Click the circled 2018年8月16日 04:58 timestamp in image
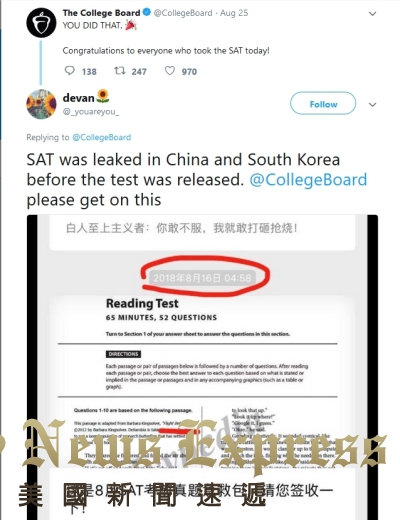 click(202, 278)
